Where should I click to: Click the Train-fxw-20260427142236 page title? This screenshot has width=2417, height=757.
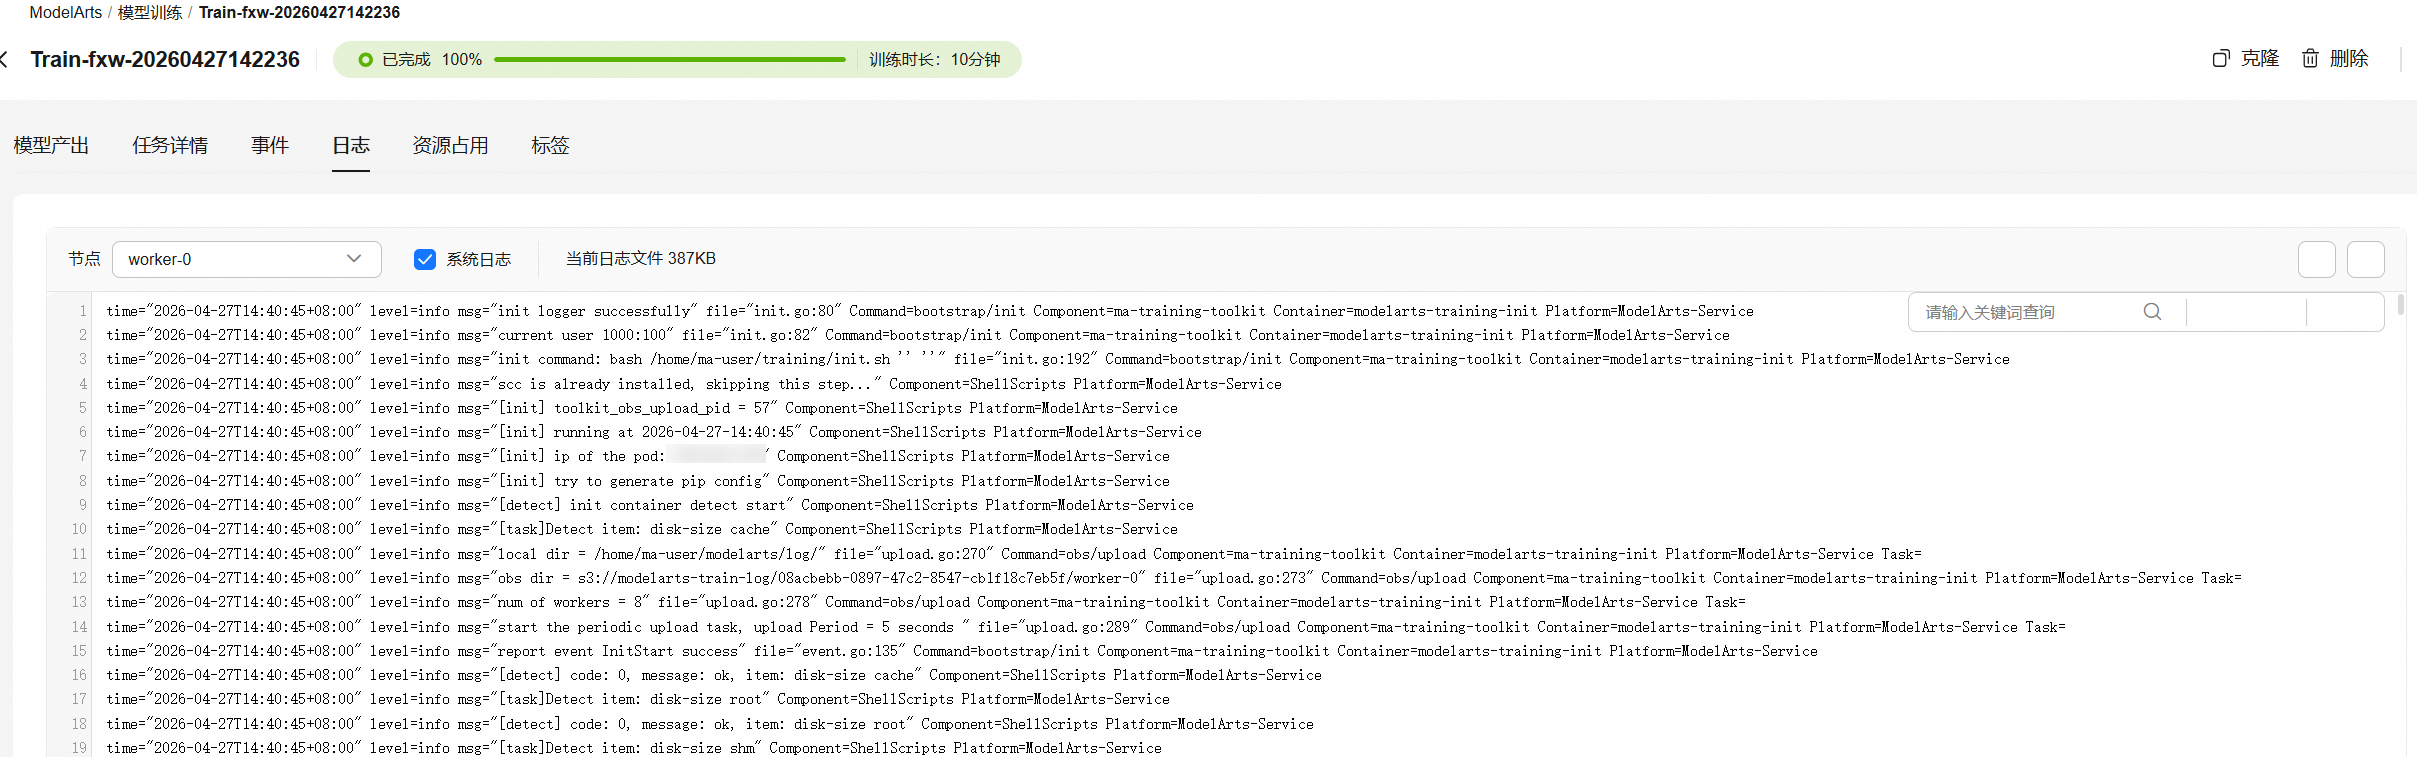(x=165, y=60)
